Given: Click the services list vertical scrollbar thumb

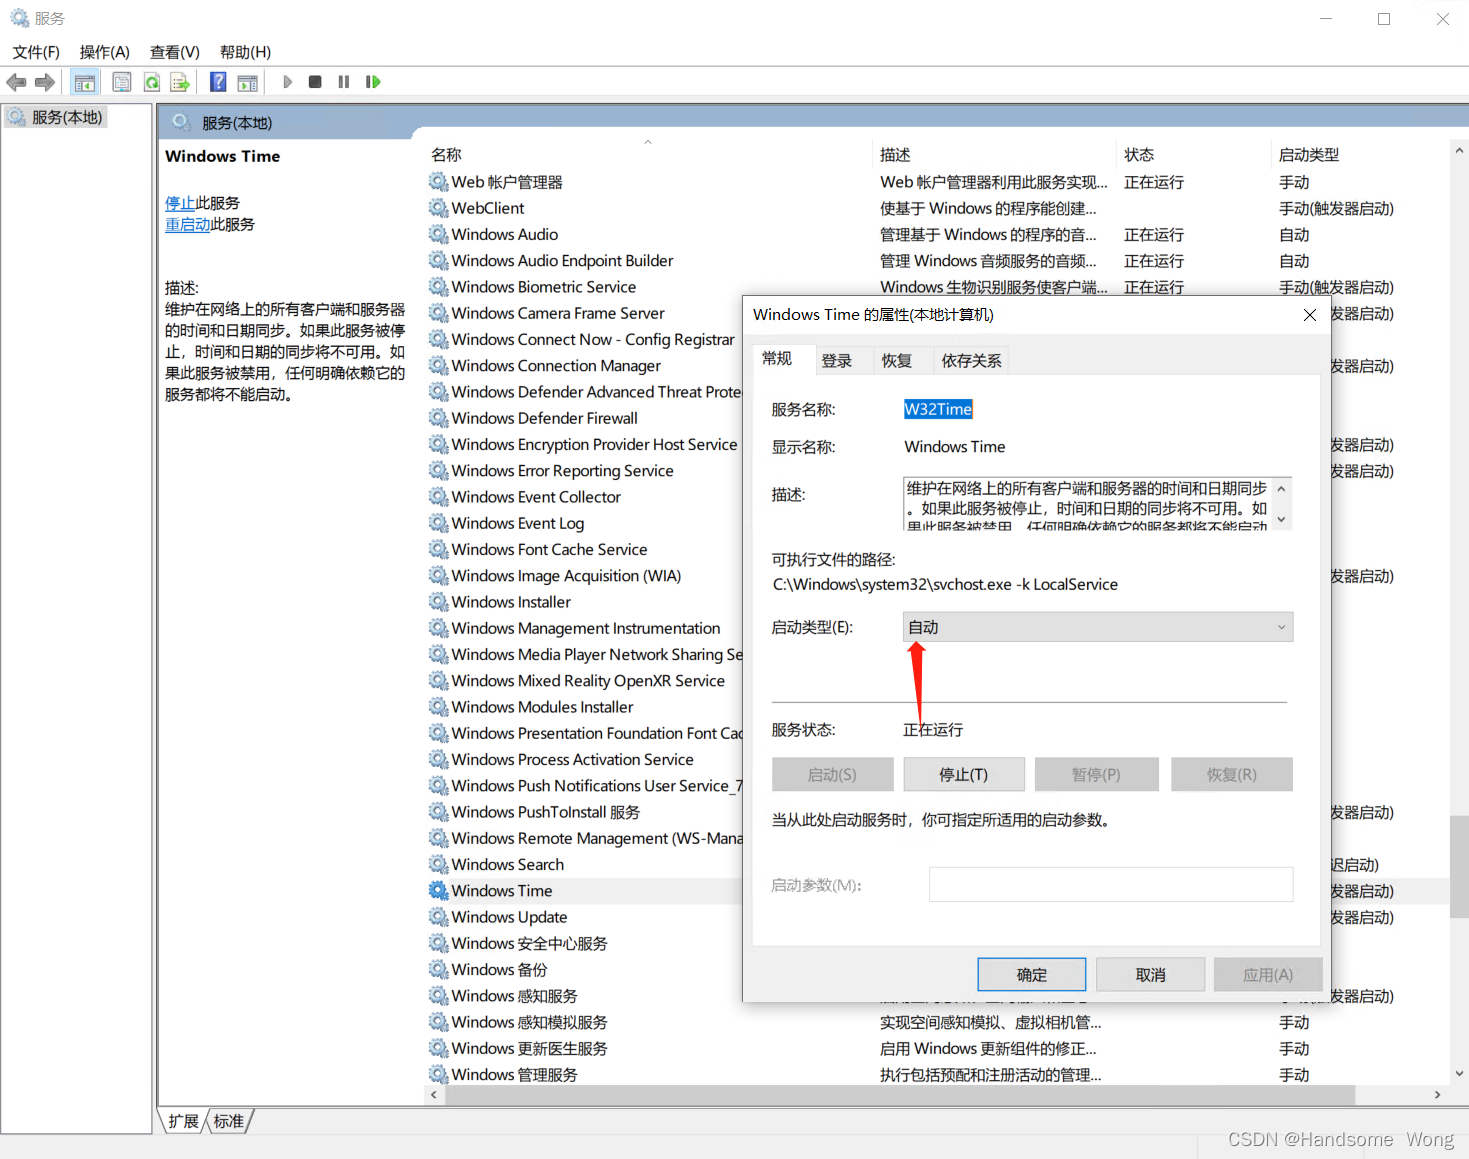Looking at the screenshot, I should coord(1459,867).
